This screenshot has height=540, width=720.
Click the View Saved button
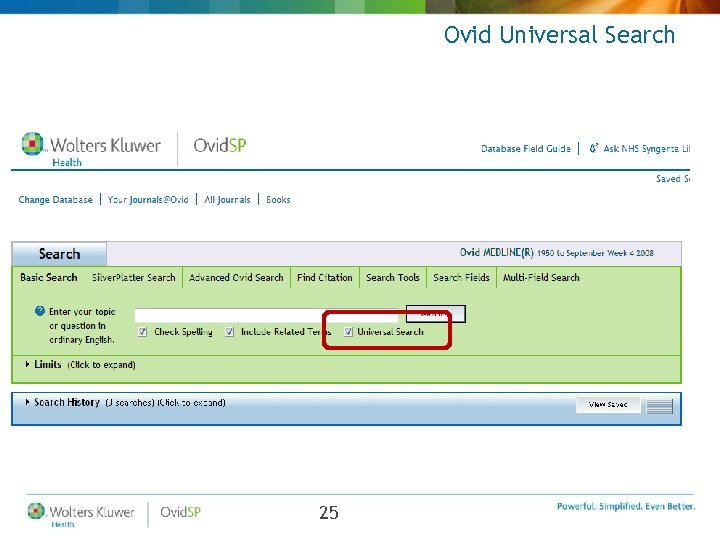point(608,405)
